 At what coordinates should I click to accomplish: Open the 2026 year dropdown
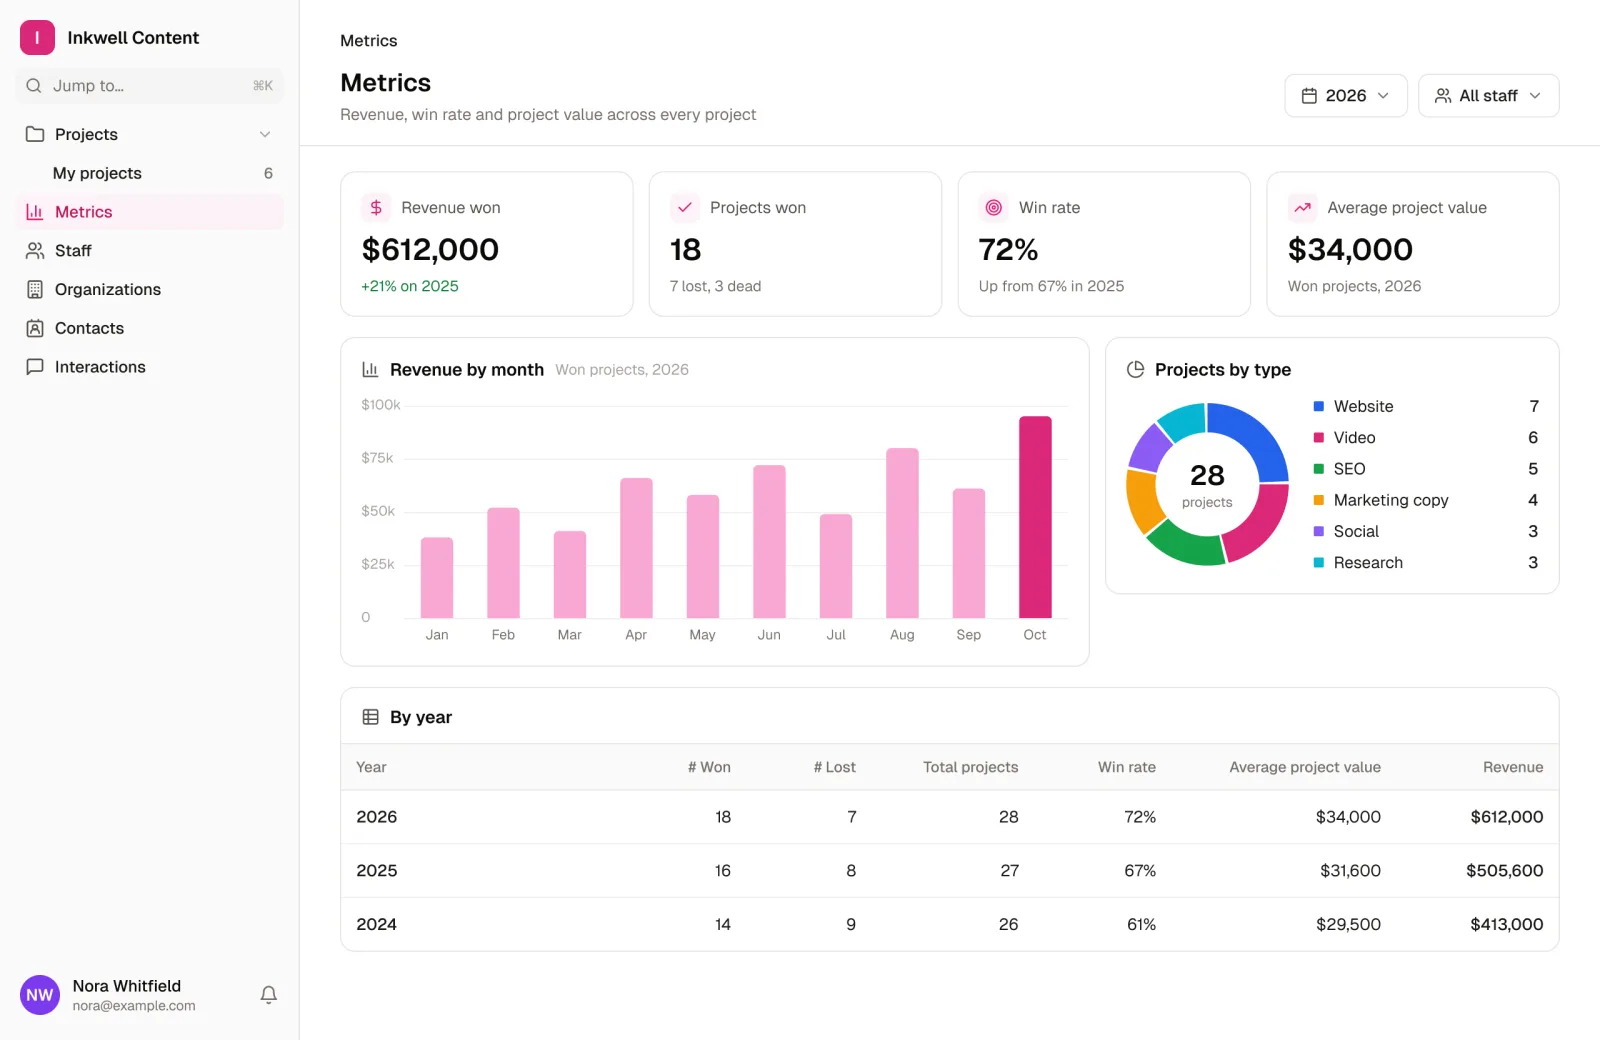pyautogui.click(x=1346, y=96)
